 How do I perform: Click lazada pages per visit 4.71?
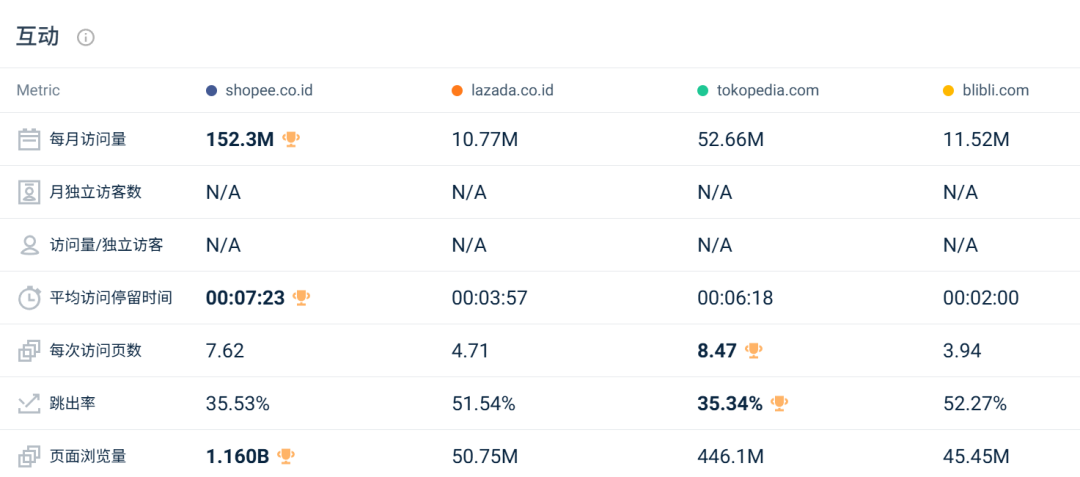(x=470, y=351)
